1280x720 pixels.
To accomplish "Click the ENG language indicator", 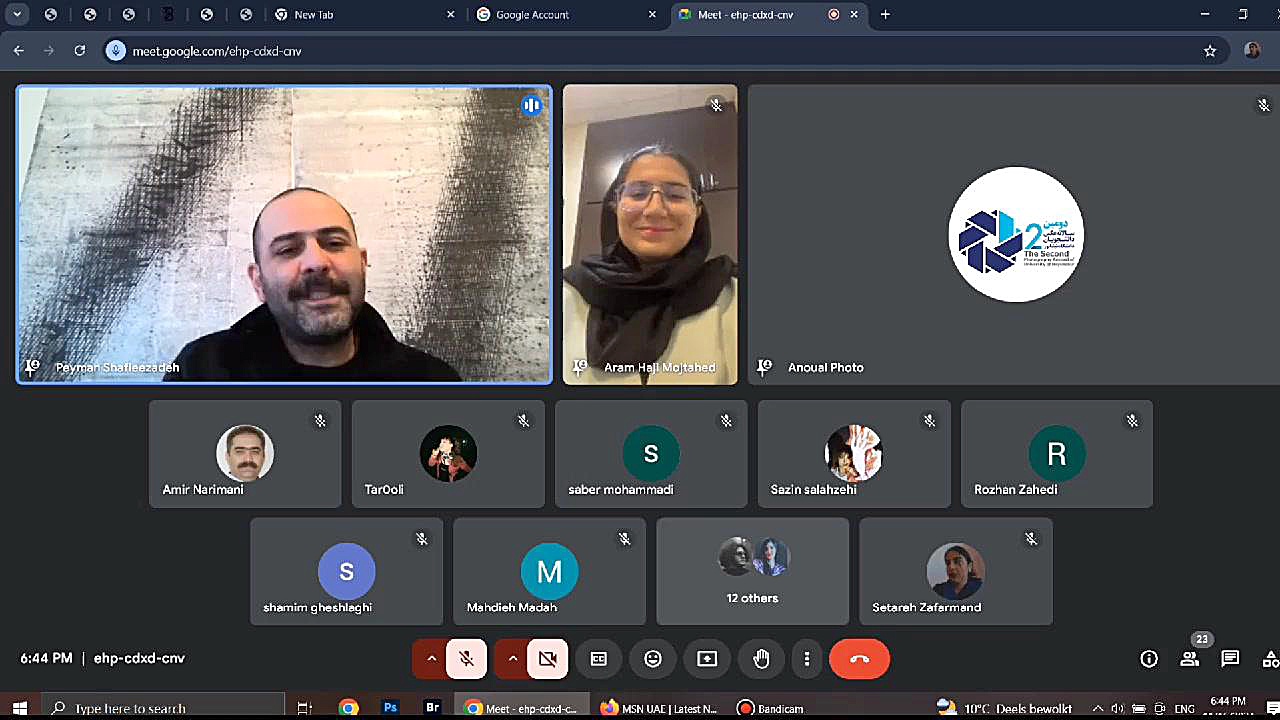I will [x=1184, y=708].
